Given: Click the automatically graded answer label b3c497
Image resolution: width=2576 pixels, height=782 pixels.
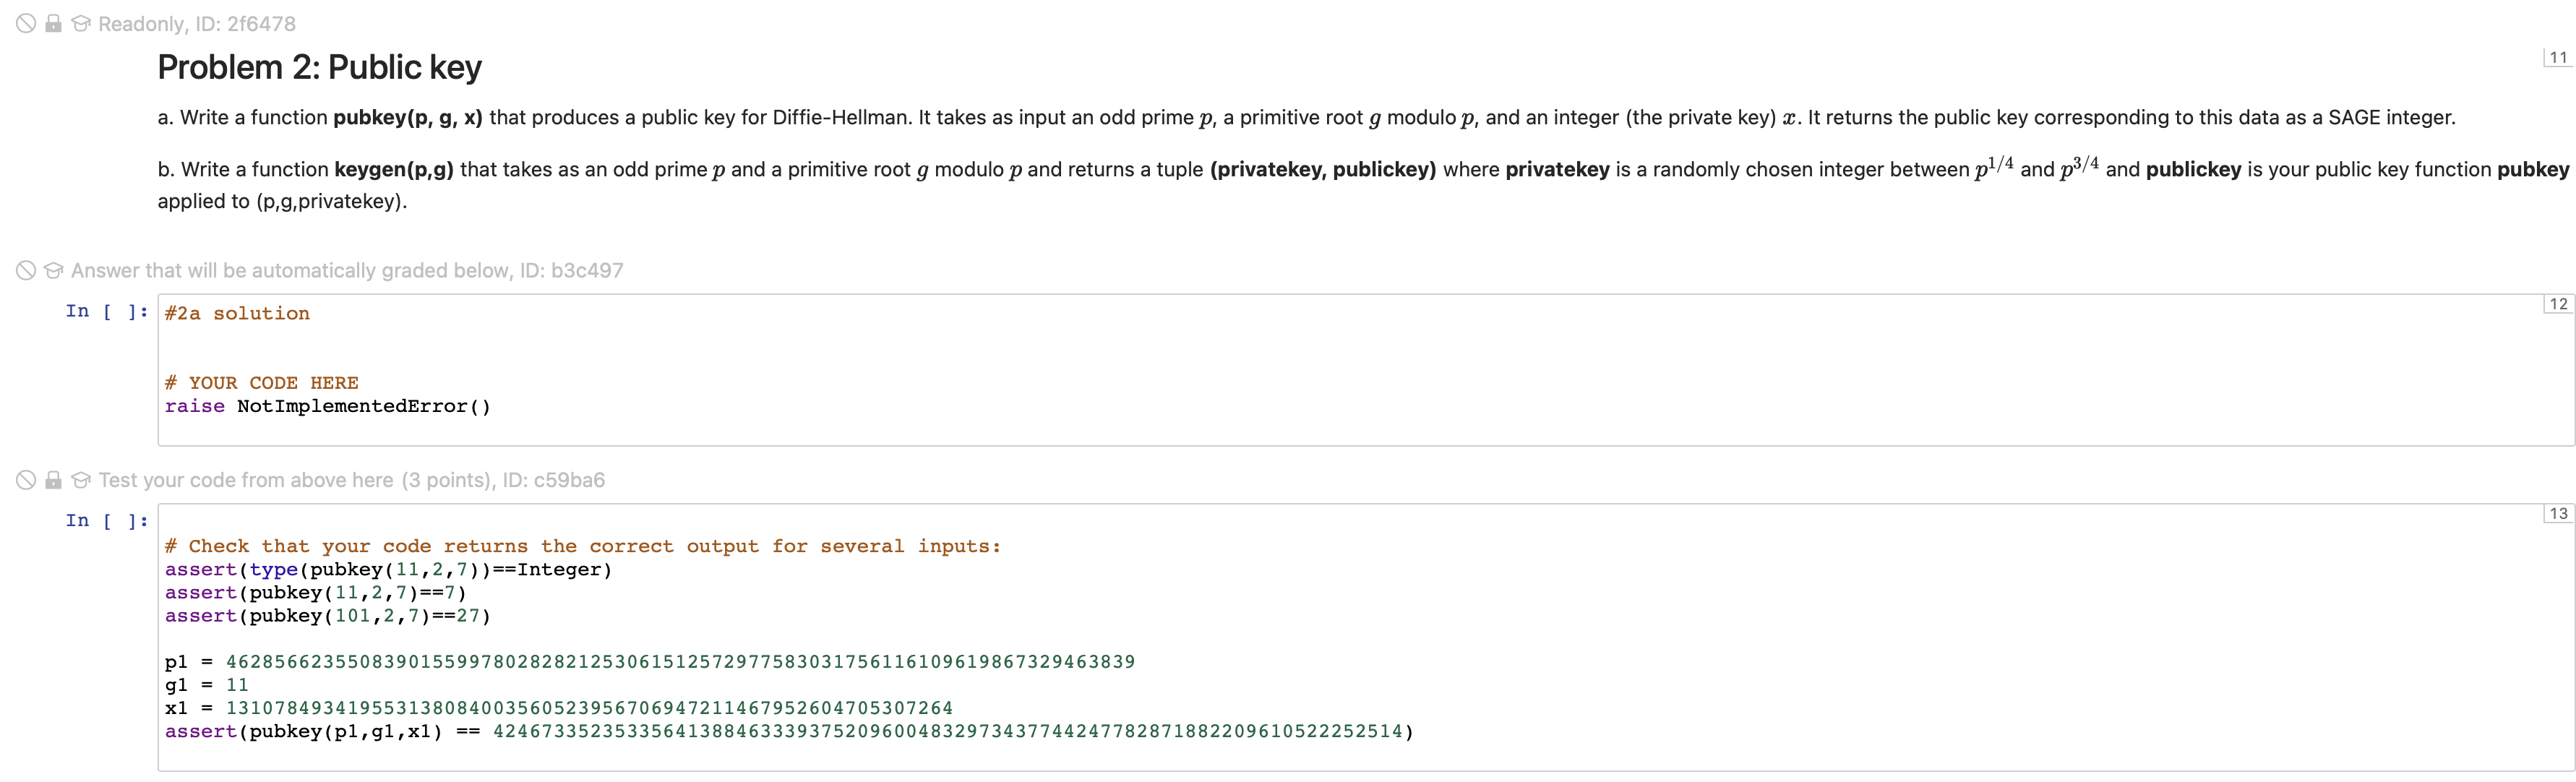Looking at the screenshot, I should 345,270.
